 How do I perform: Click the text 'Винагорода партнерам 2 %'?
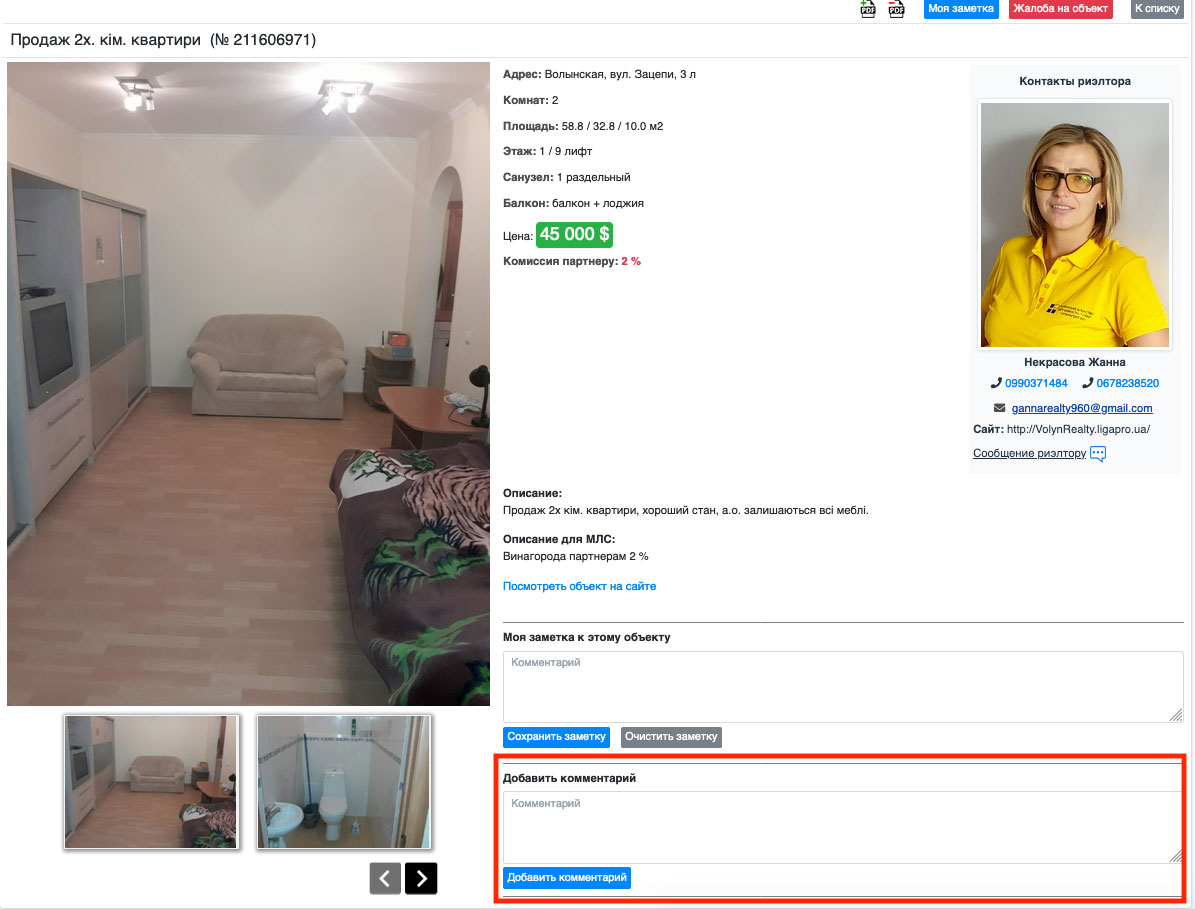click(575, 556)
